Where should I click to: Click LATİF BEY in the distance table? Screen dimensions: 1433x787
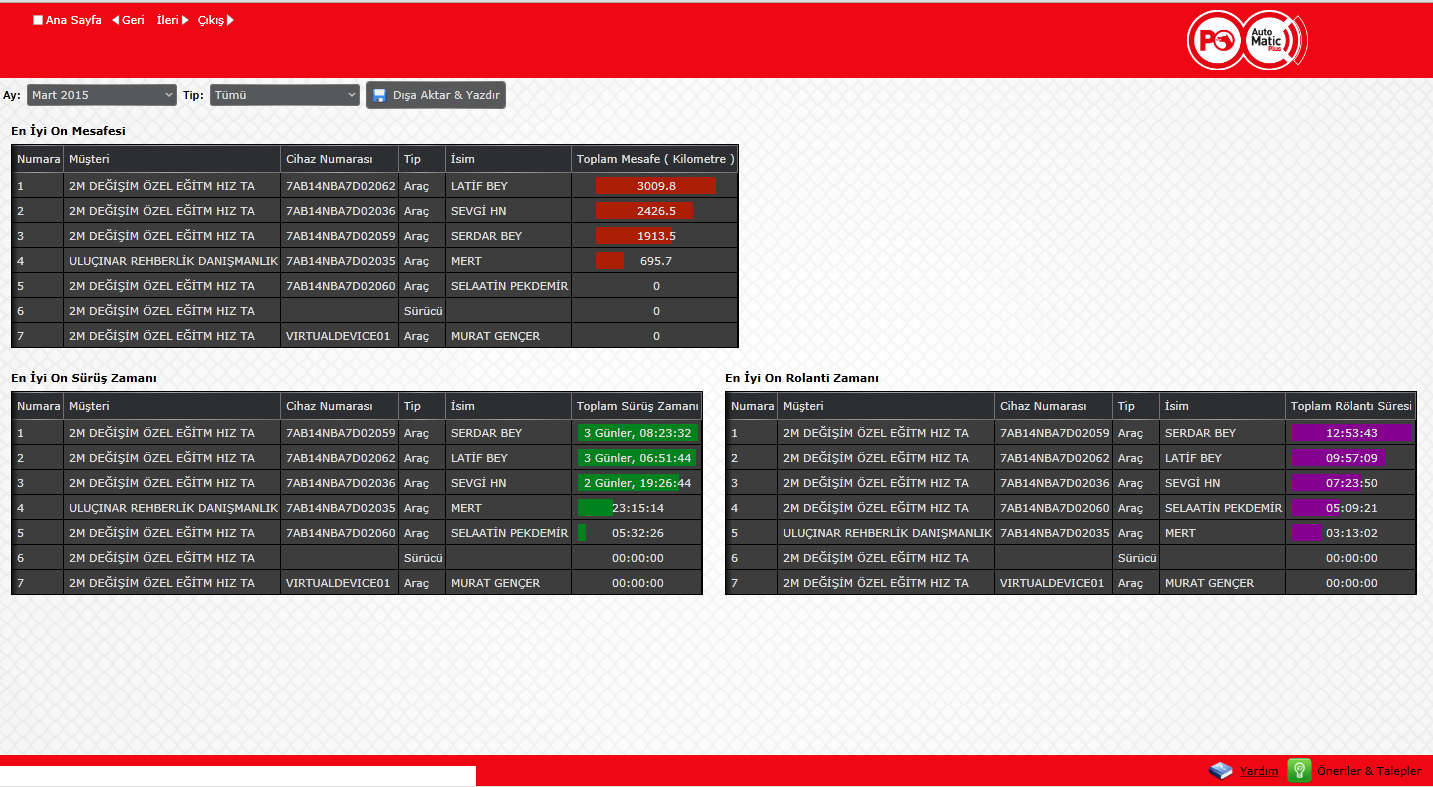tap(479, 186)
